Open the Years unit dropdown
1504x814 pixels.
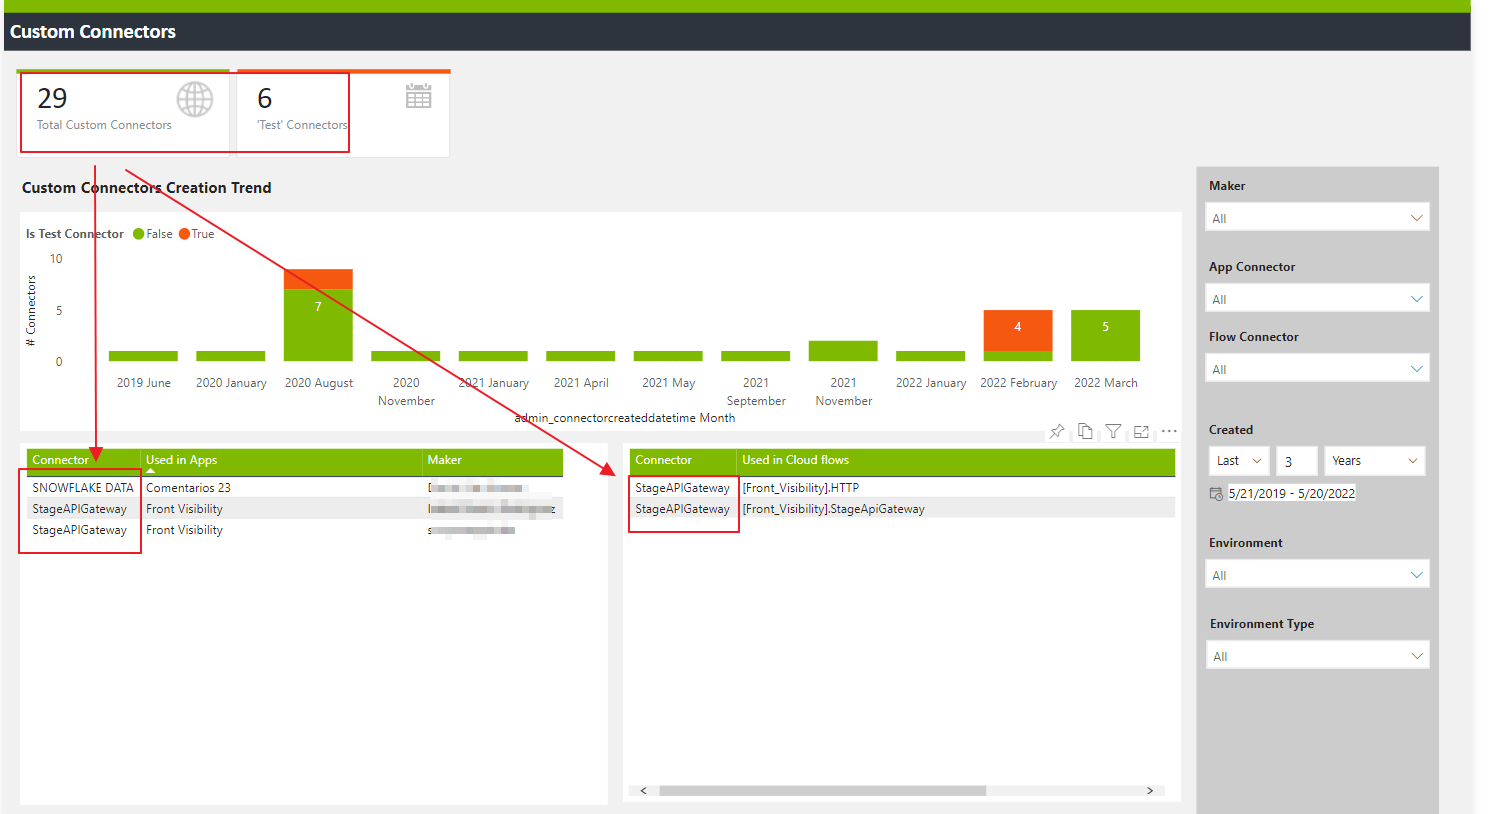point(1374,460)
